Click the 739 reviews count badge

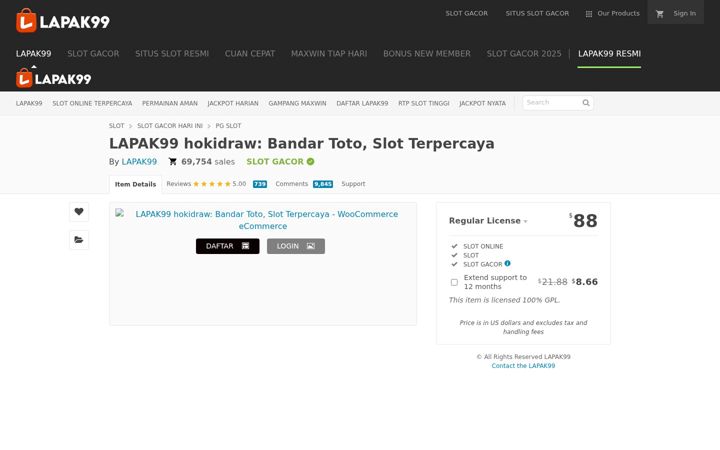260,184
